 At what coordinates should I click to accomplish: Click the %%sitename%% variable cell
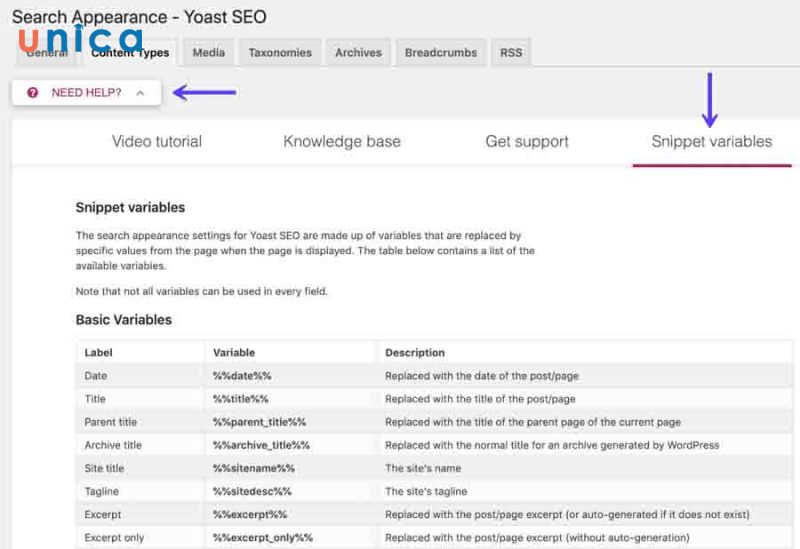254,468
